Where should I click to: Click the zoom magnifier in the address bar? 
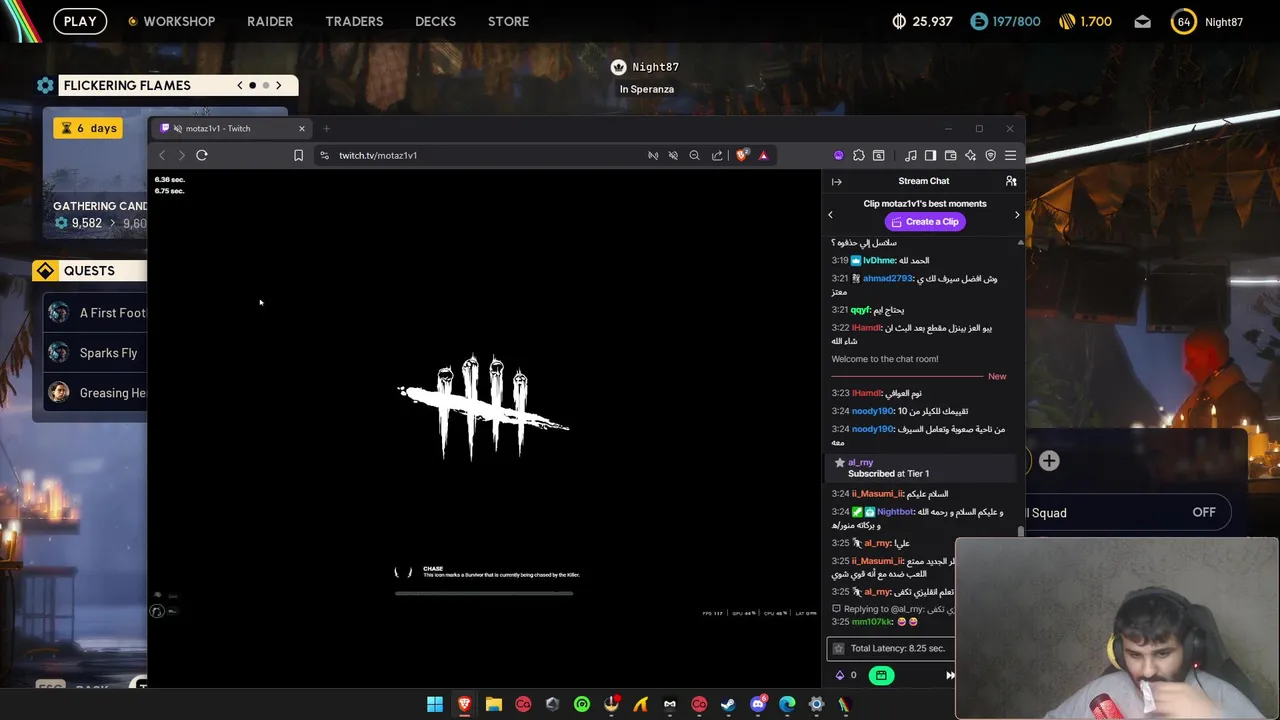coord(694,155)
